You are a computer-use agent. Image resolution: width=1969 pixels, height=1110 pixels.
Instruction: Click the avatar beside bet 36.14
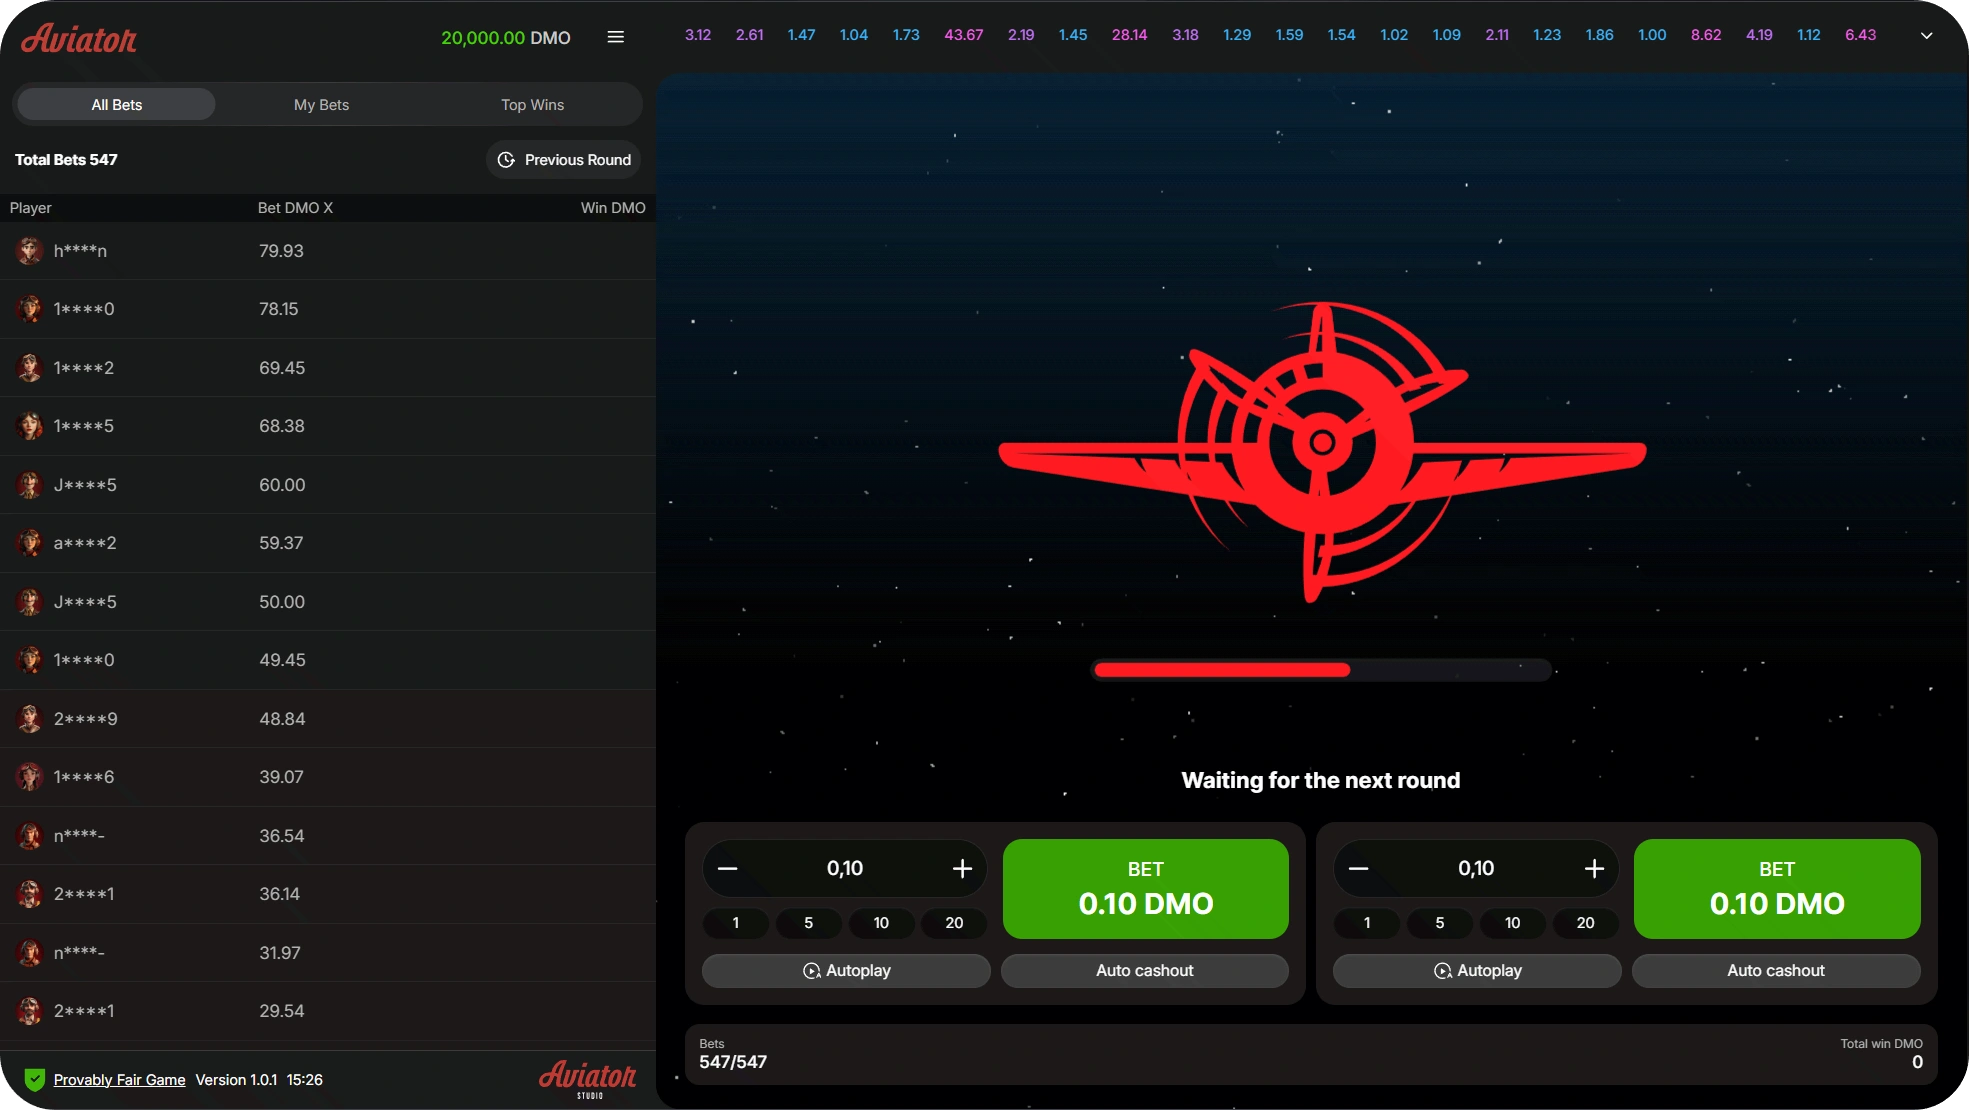click(30, 894)
